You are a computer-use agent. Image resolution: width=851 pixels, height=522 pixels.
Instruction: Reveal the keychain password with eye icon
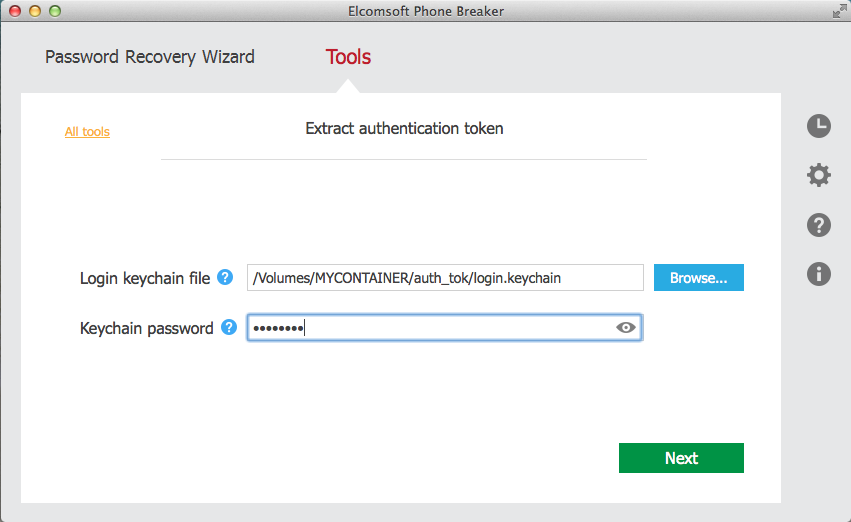point(627,327)
